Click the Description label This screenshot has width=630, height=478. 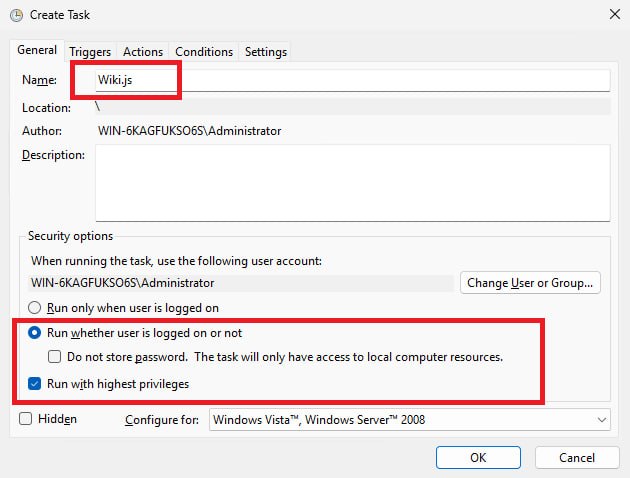[53, 155]
